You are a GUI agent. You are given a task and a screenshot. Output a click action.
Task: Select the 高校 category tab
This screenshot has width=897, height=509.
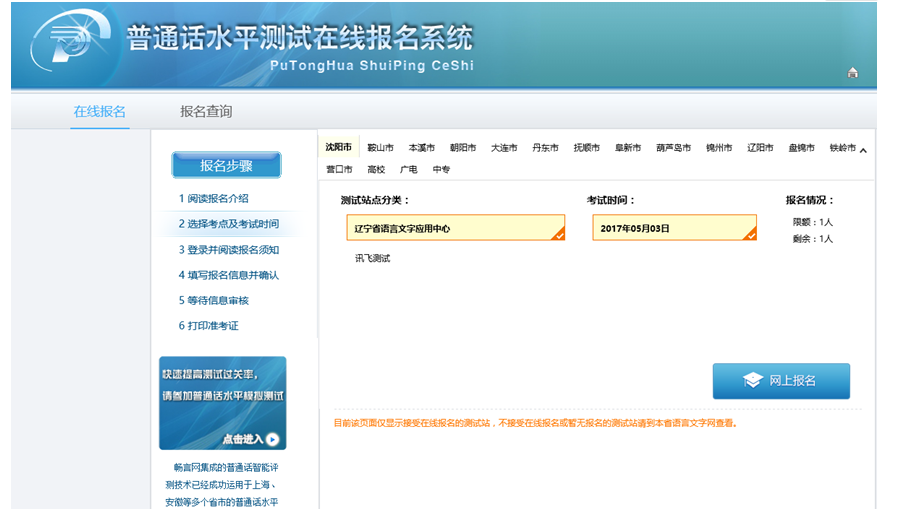[376, 169]
